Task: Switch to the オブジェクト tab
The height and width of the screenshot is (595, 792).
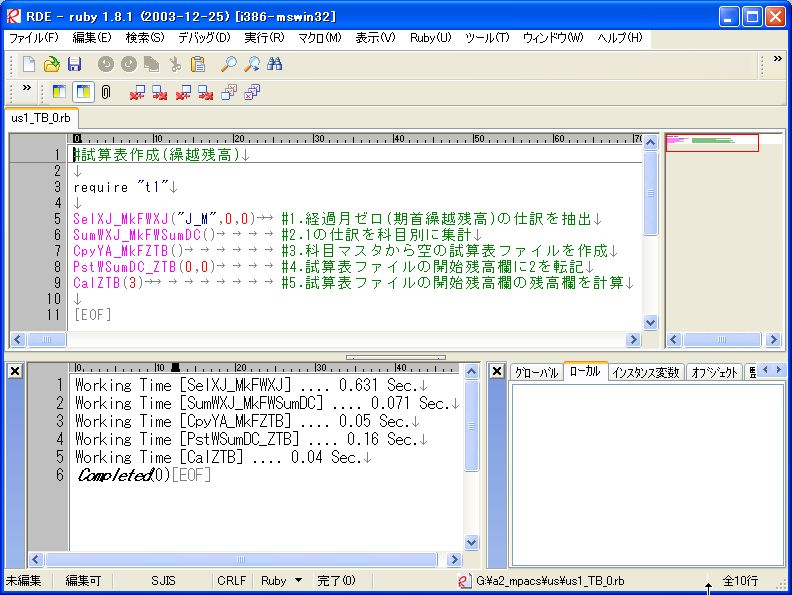Action: (714, 373)
